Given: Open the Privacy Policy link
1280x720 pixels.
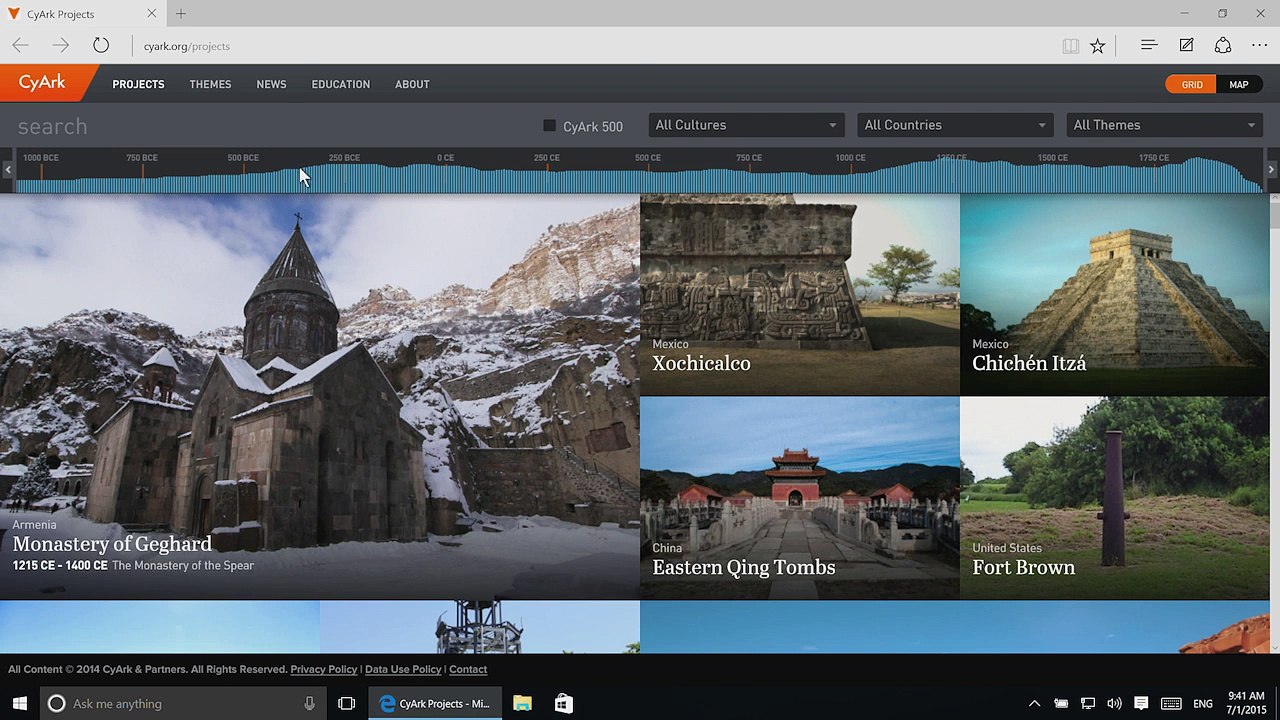Looking at the screenshot, I should tap(324, 669).
